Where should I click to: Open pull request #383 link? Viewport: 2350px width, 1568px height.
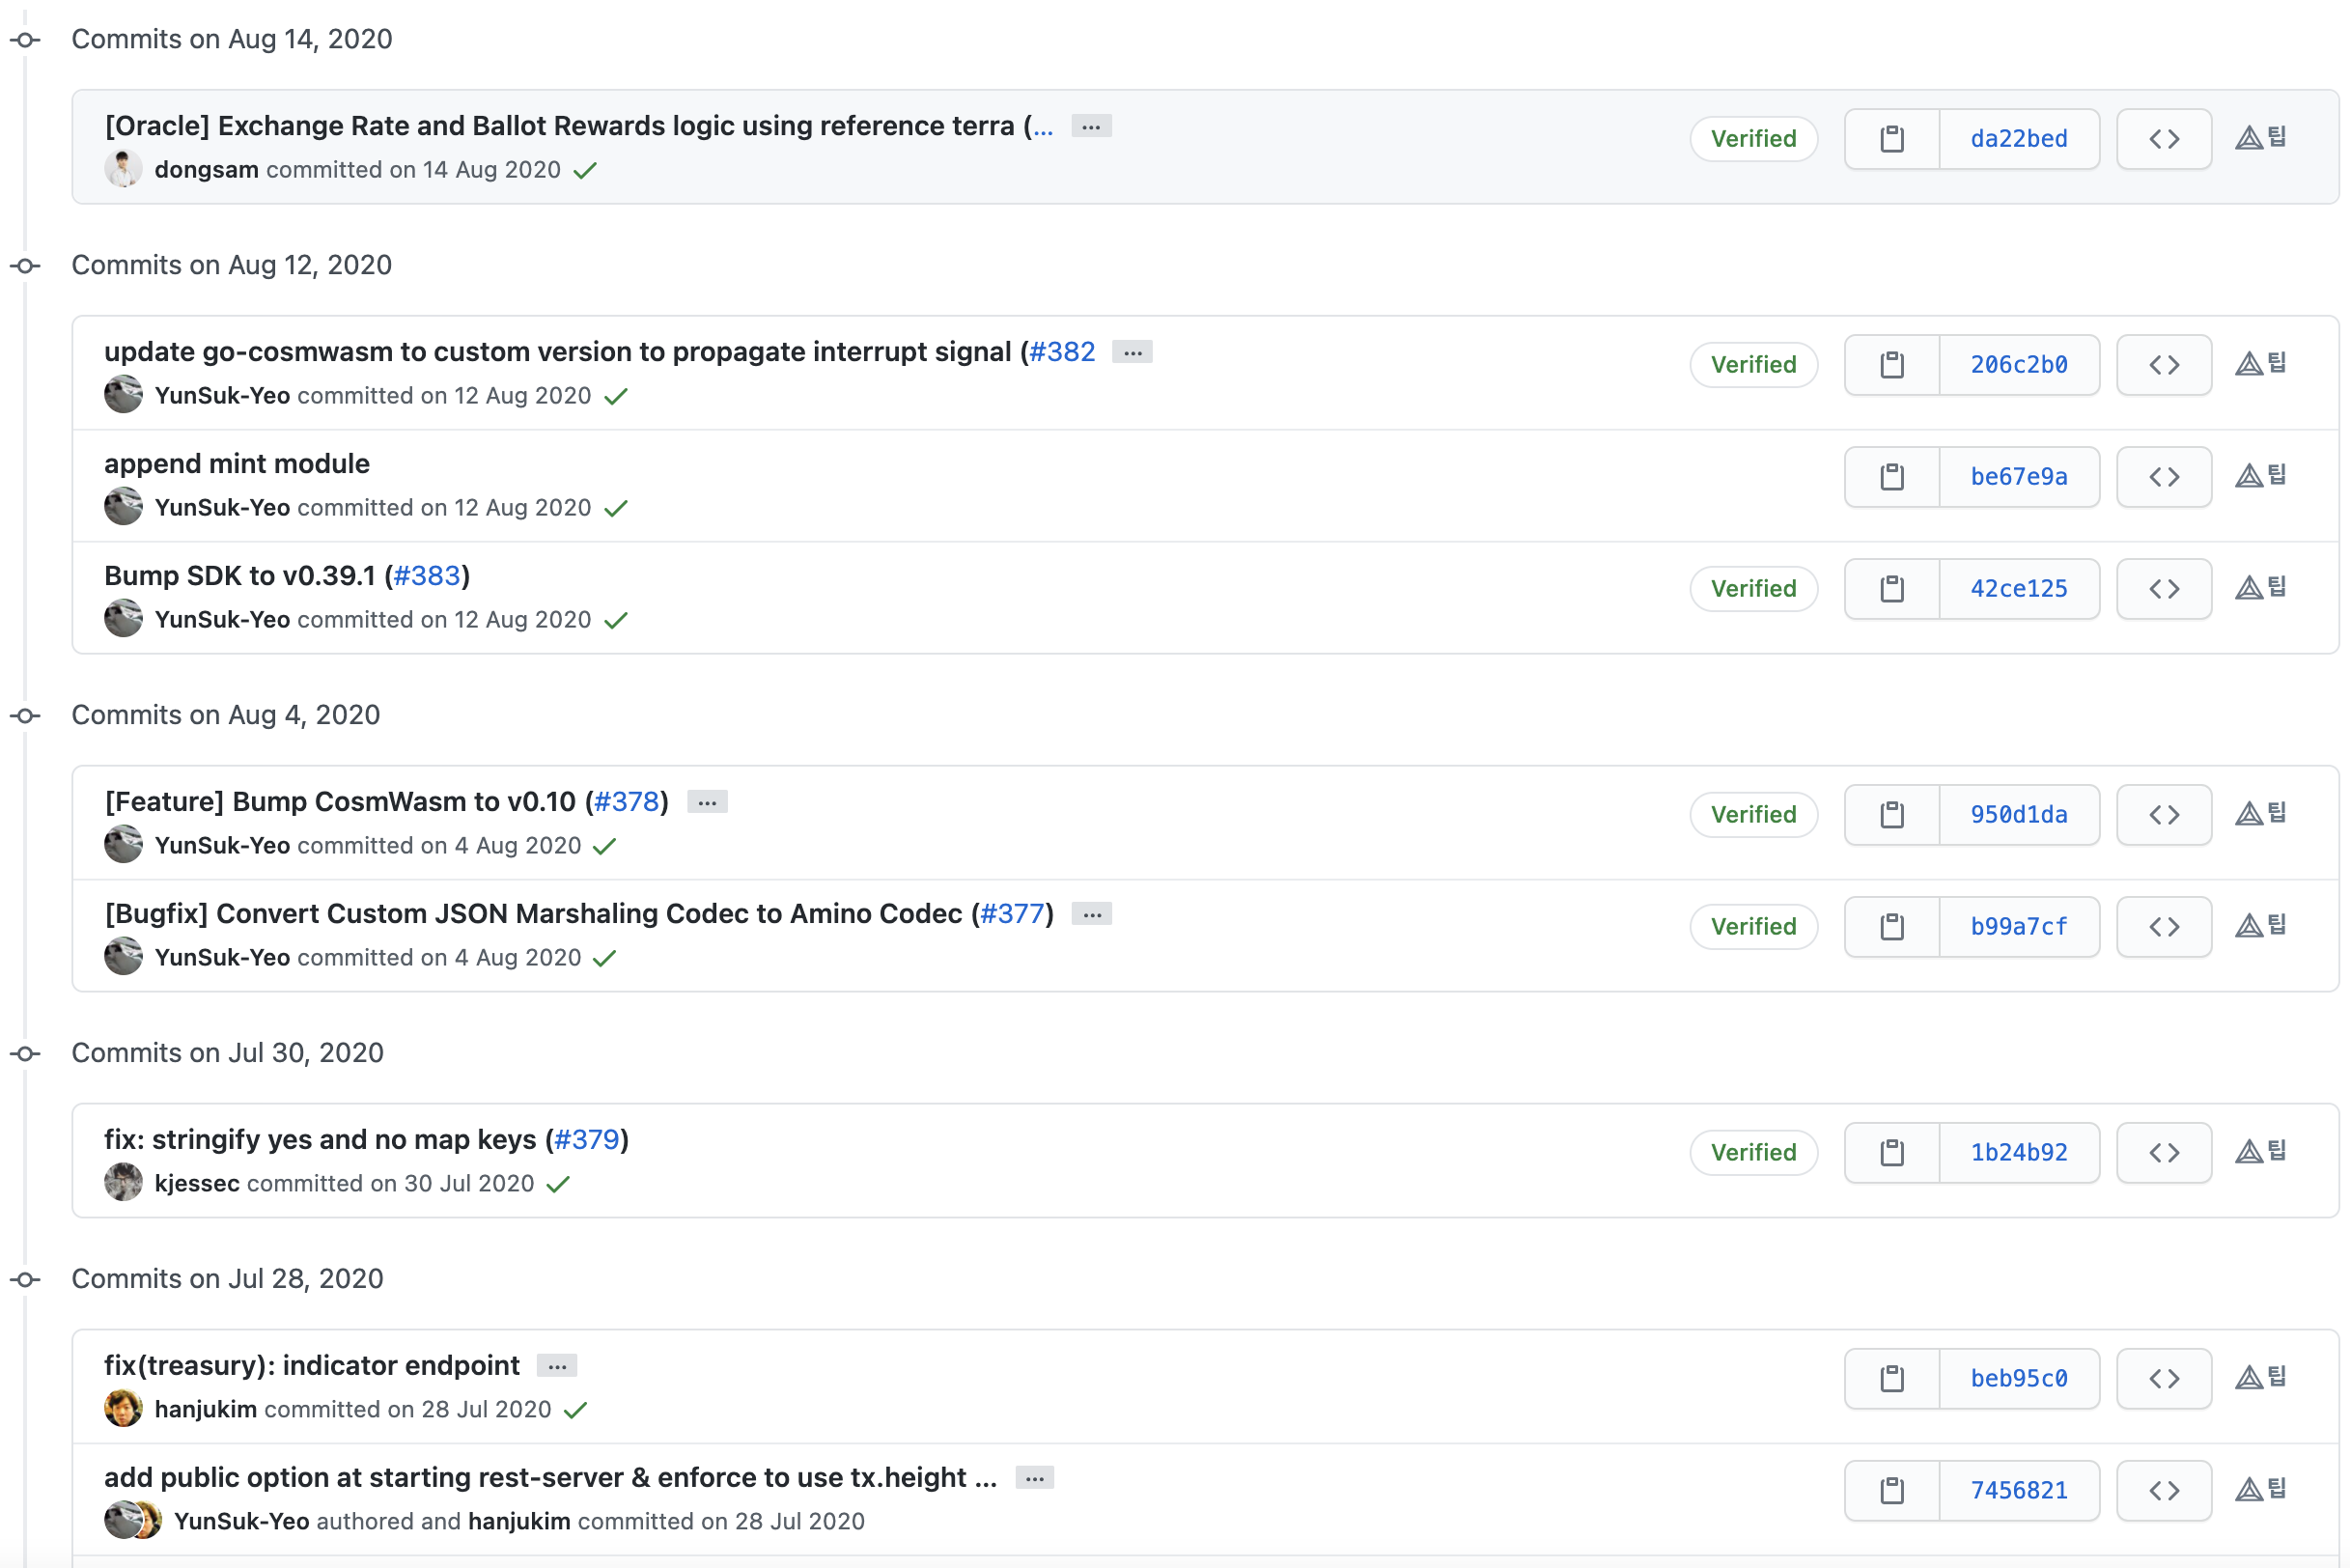[427, 576]
